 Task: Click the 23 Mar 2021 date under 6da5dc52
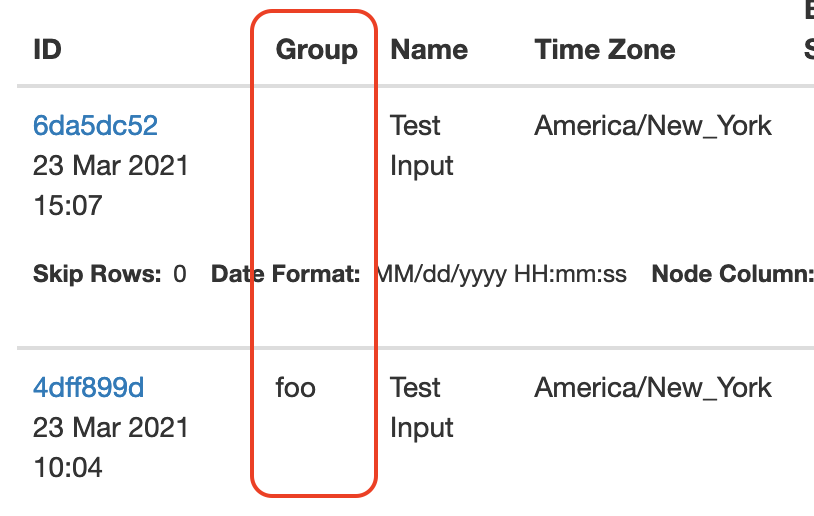[x=110, y=166]
